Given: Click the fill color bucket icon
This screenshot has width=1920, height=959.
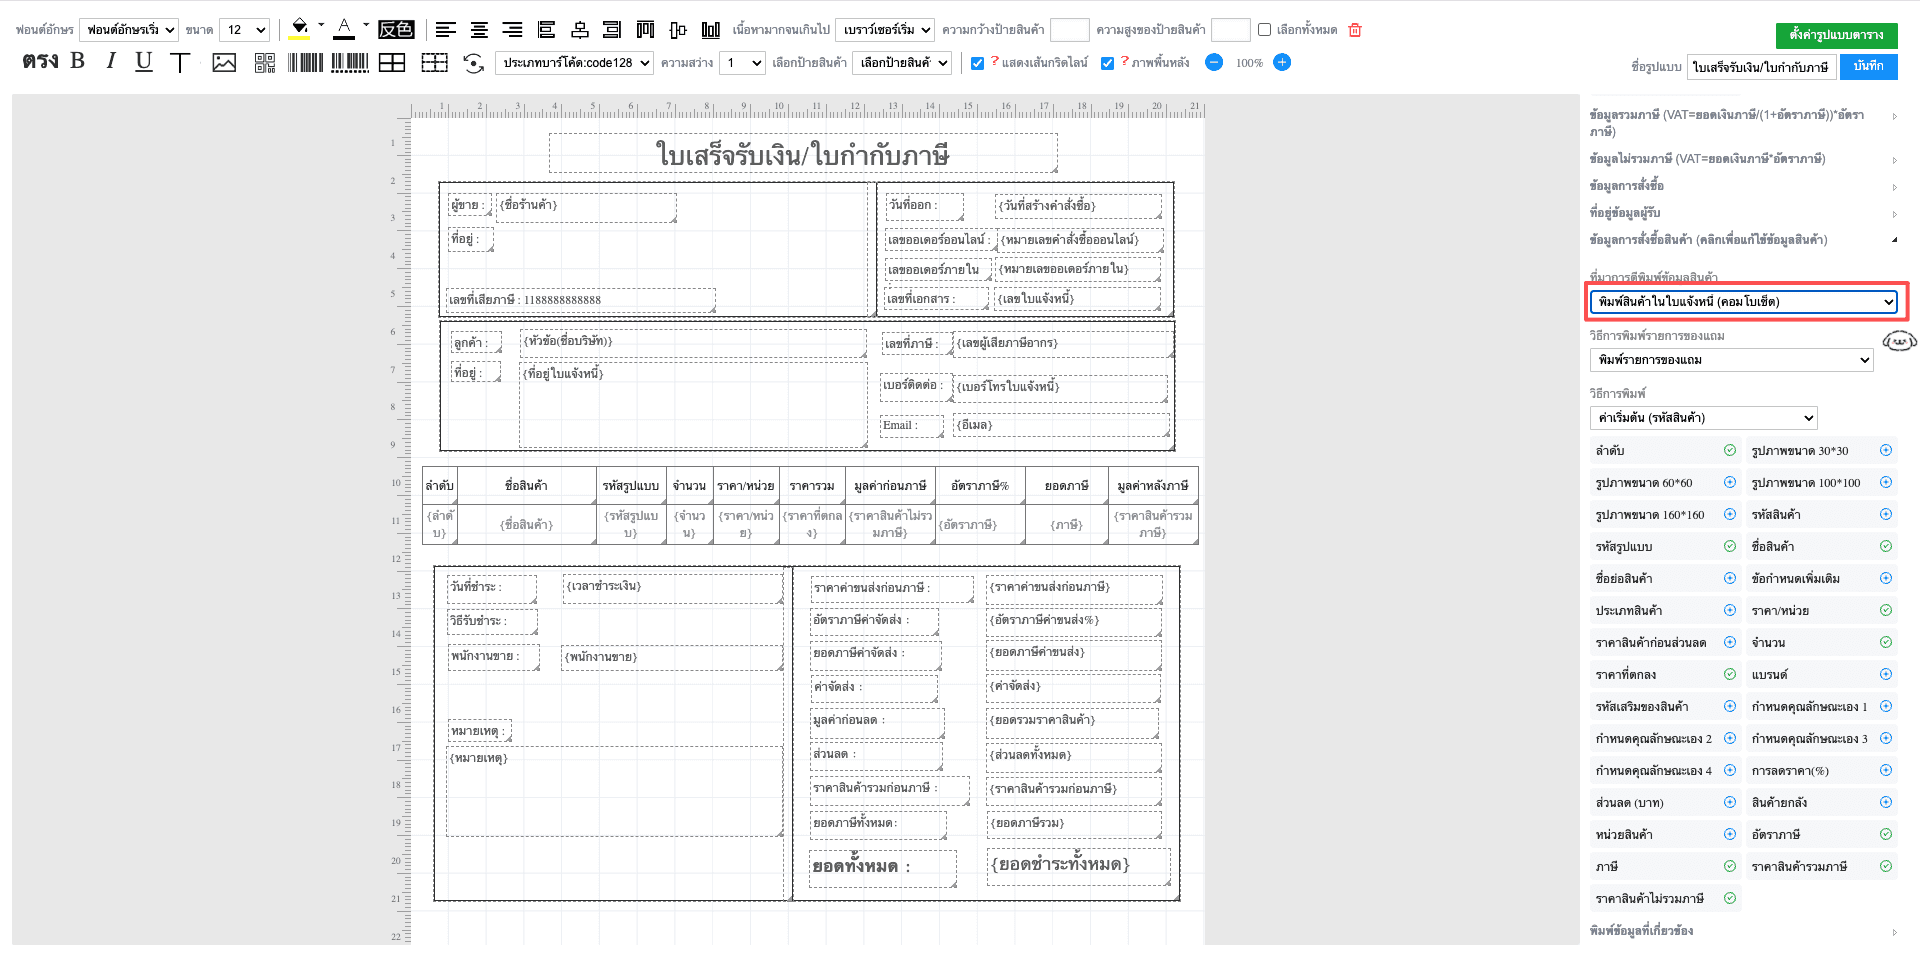Looking at the screenshot, I should 299,28.
